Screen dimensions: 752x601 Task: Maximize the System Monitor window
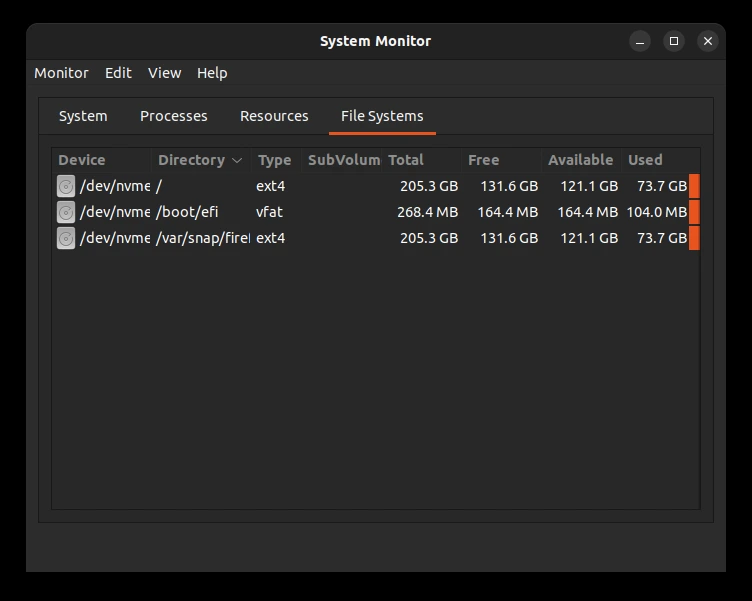[x=674, y=41]
